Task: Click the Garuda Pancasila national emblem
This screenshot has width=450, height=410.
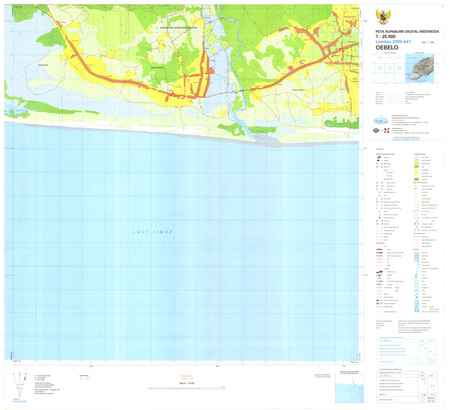Action: [x=383, y=17]
